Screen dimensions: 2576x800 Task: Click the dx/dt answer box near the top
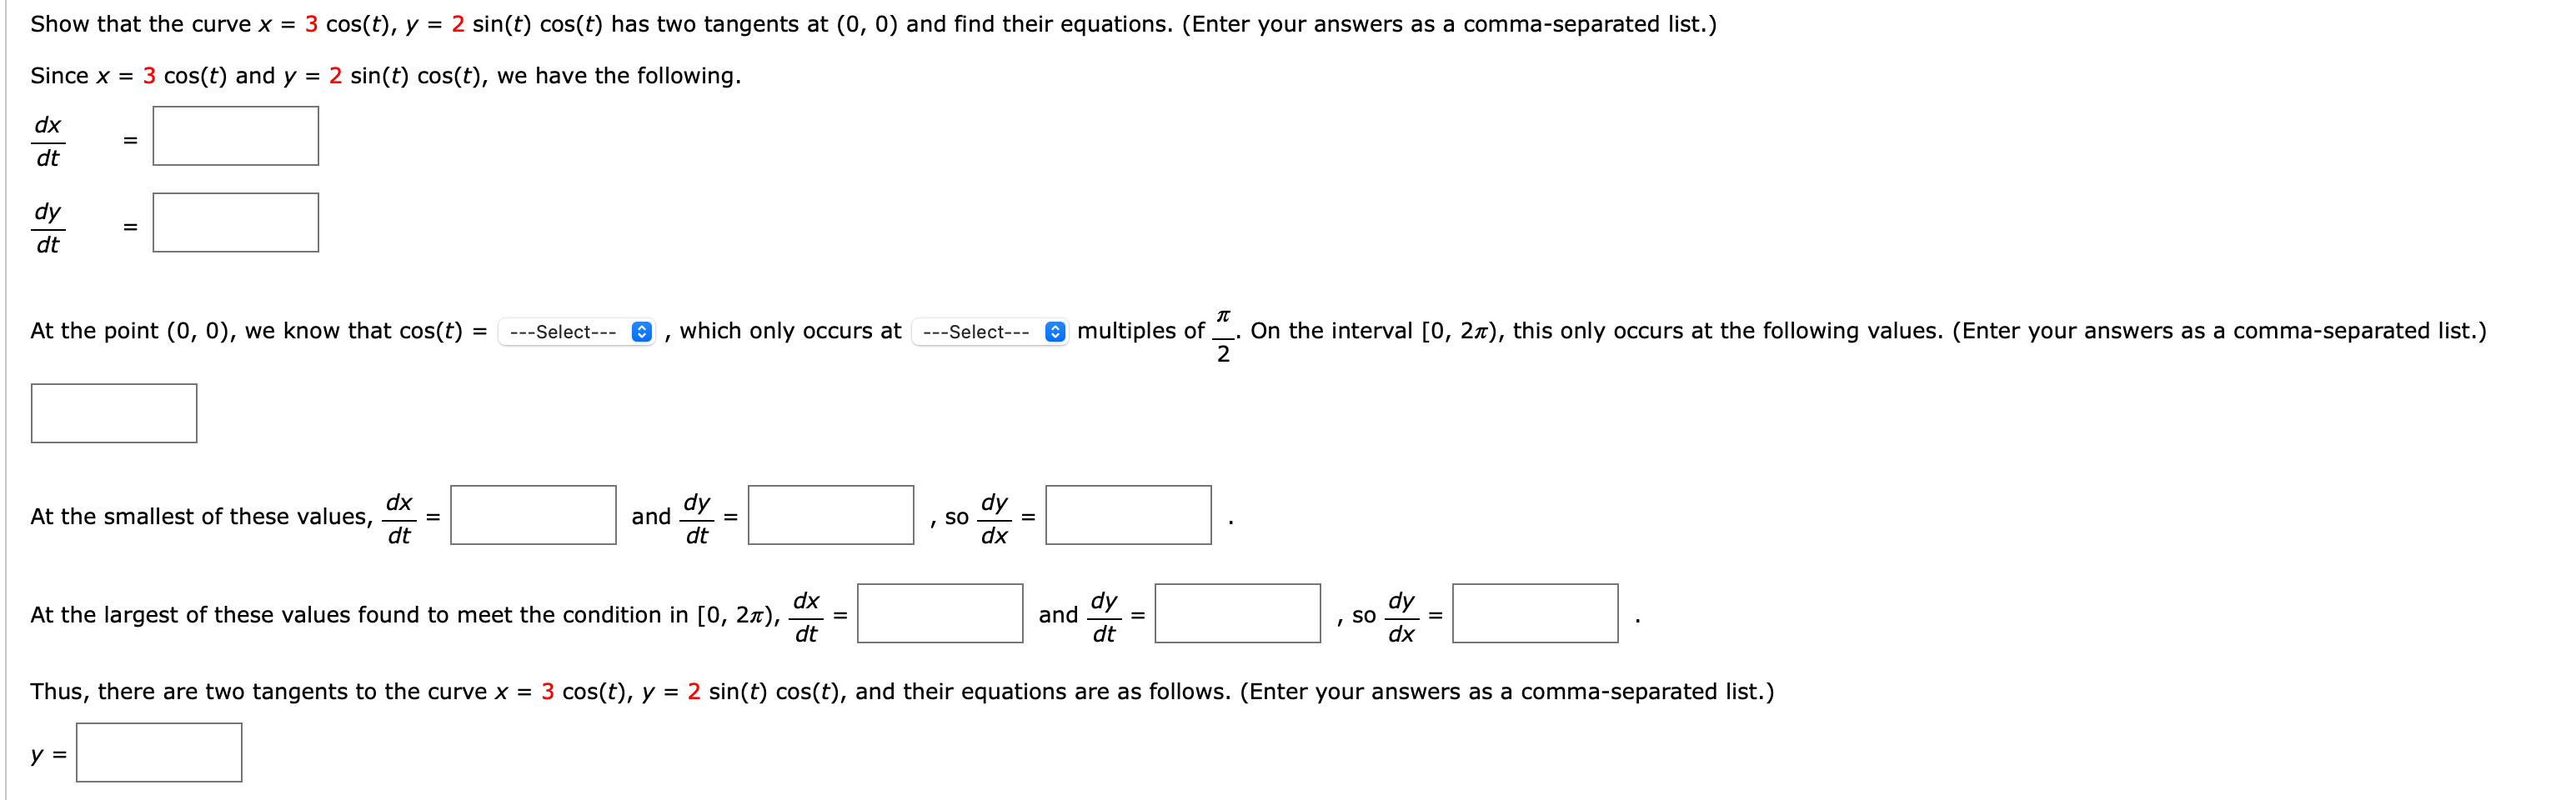click(x=234, y=135)
